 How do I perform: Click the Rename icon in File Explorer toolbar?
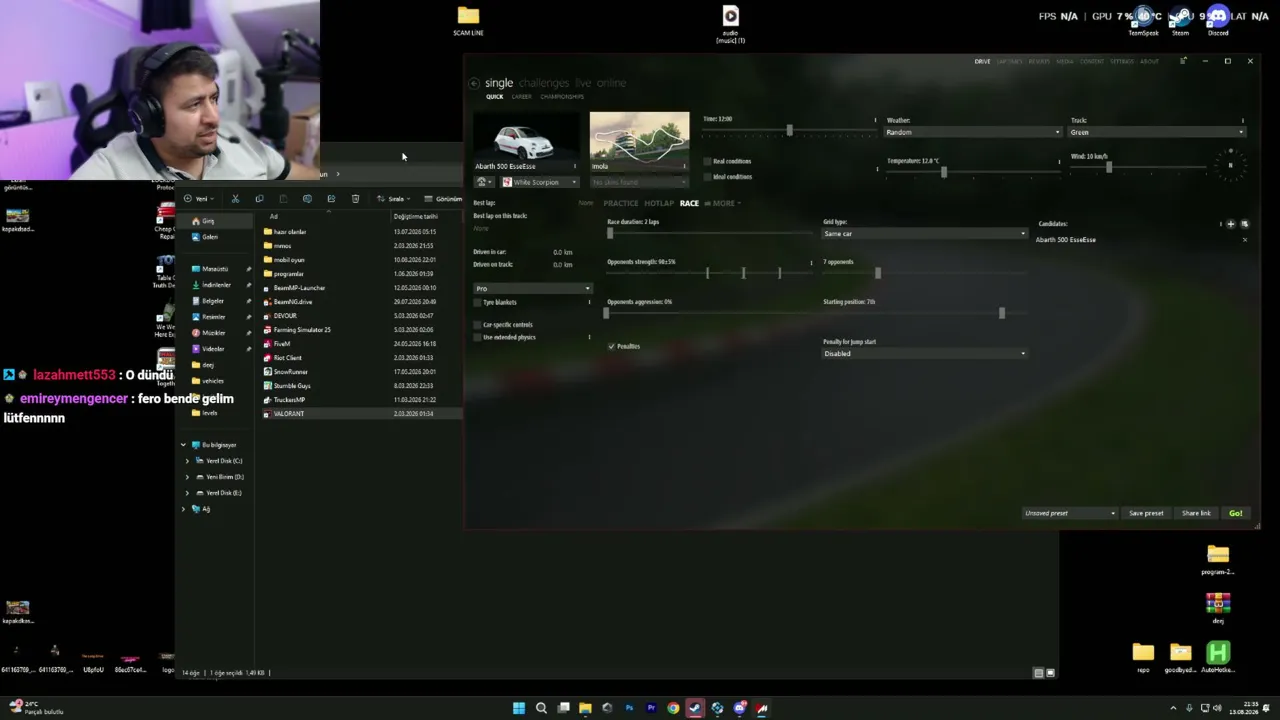[307, 199]
